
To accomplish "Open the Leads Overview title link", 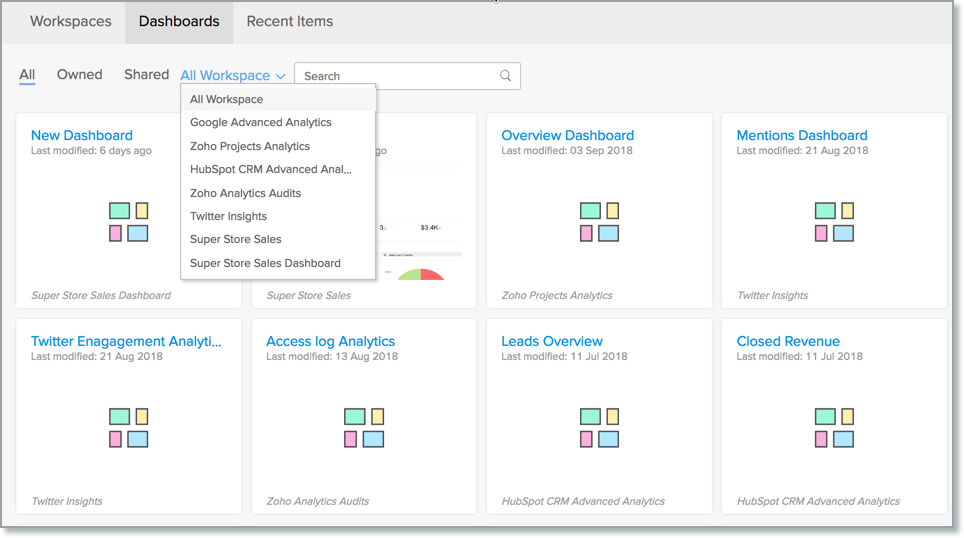I will pos(552,341).
